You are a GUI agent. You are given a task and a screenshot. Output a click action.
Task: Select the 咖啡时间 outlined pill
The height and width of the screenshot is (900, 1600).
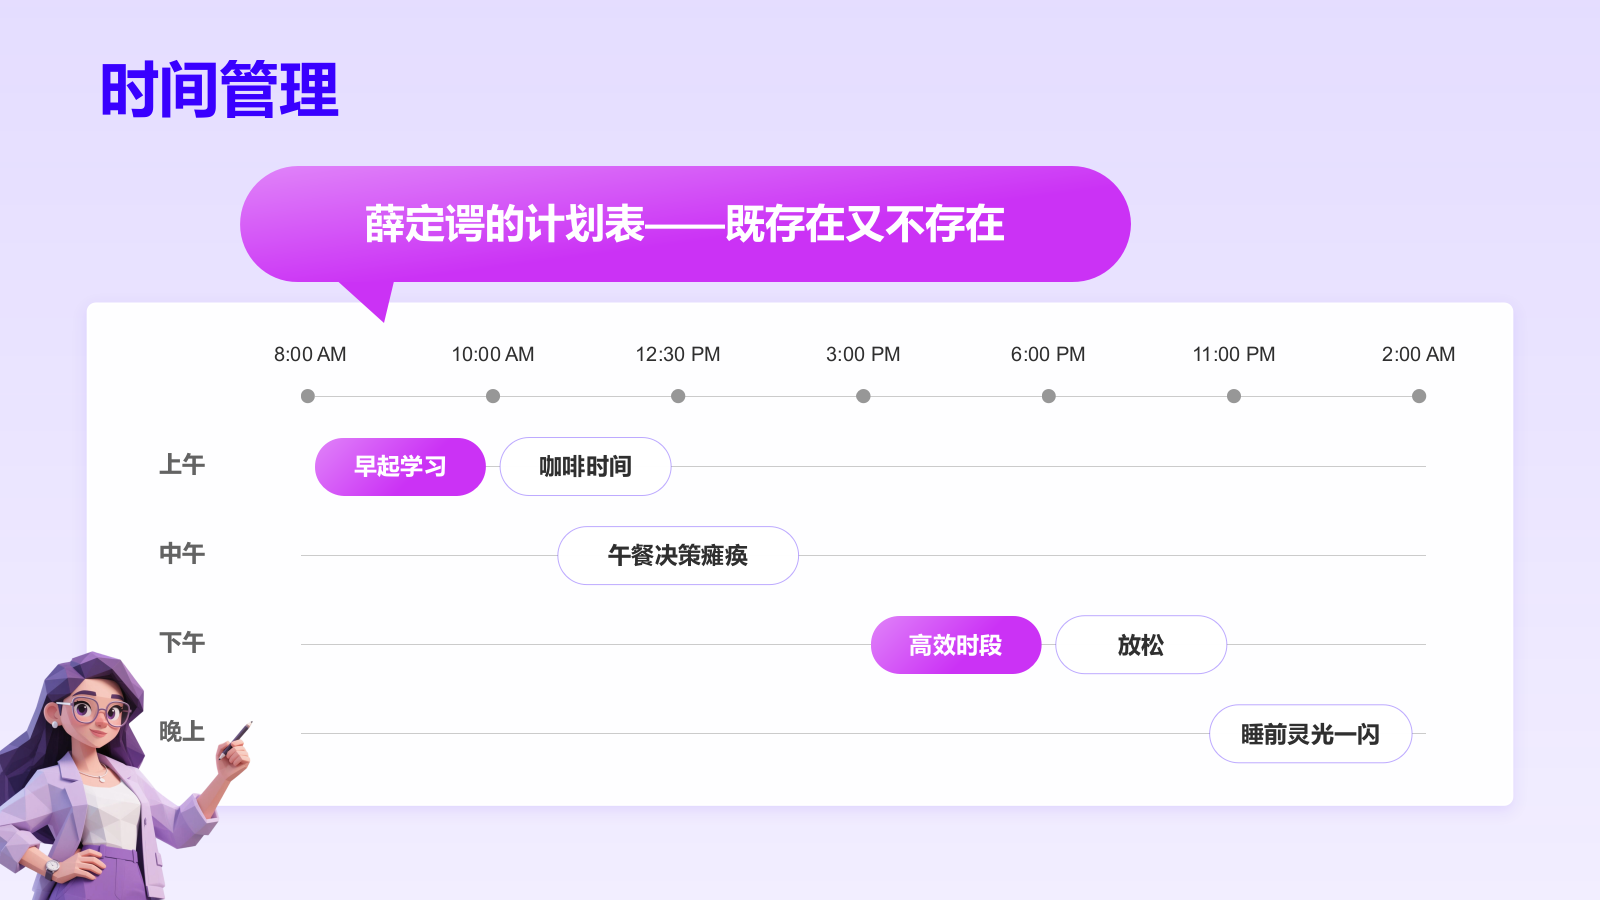tap(585, 467)
